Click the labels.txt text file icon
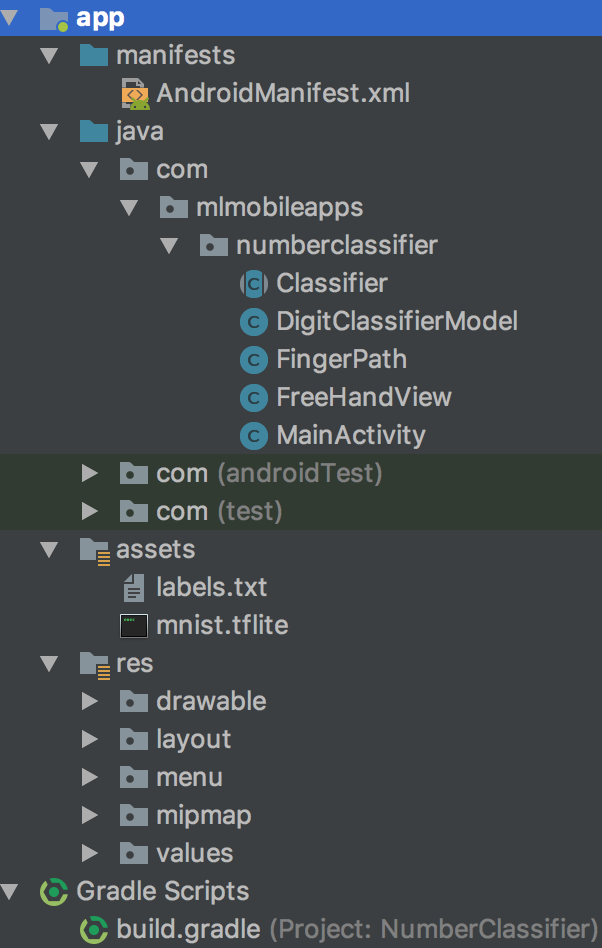The width and height of the screenshot is (602, 948). (x=134, y=588)
